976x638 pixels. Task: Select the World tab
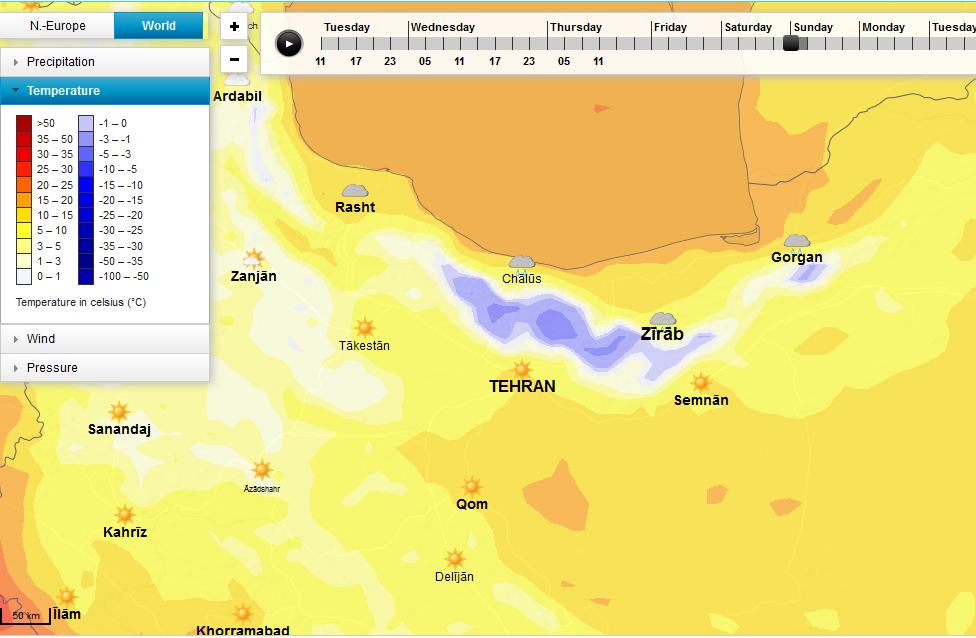pos(159,26)
